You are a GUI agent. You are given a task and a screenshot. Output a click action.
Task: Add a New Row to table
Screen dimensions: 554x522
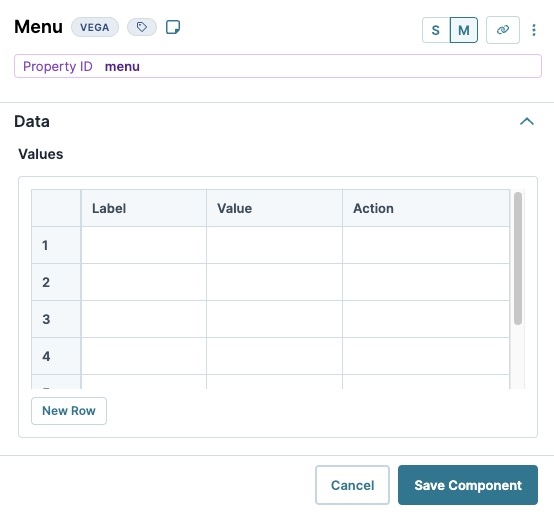point(69,411)
